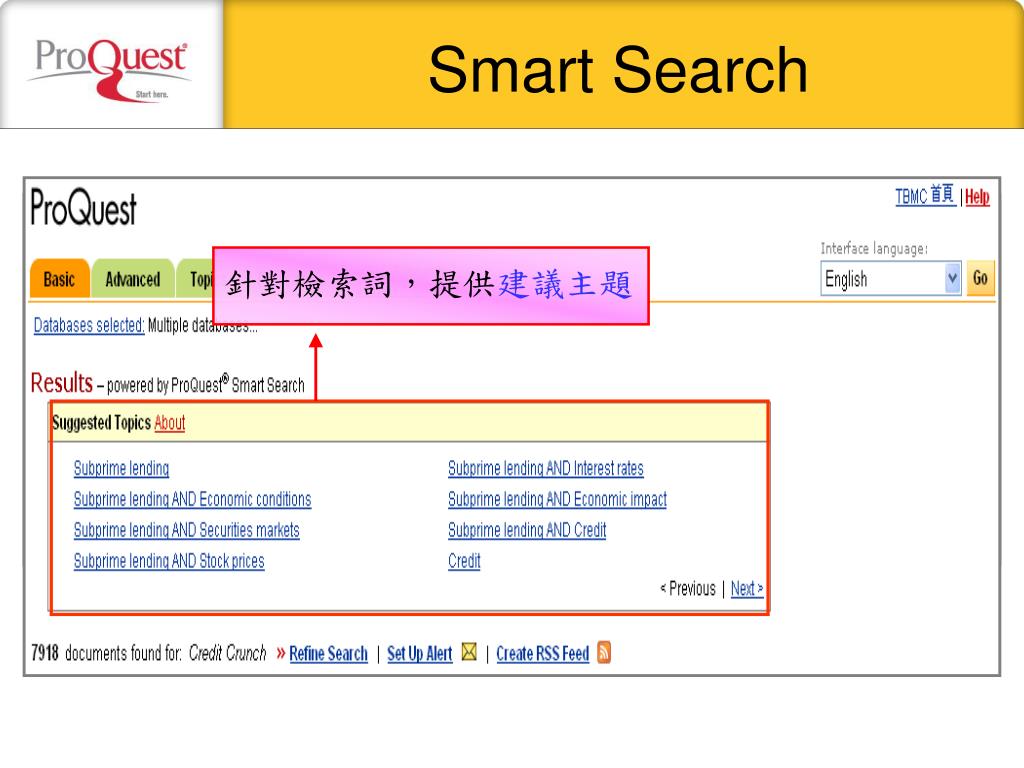Click the Databases selected link
Image resolution: width=1024 pixels, height=768 pixels.
click(x=89, y=325)
